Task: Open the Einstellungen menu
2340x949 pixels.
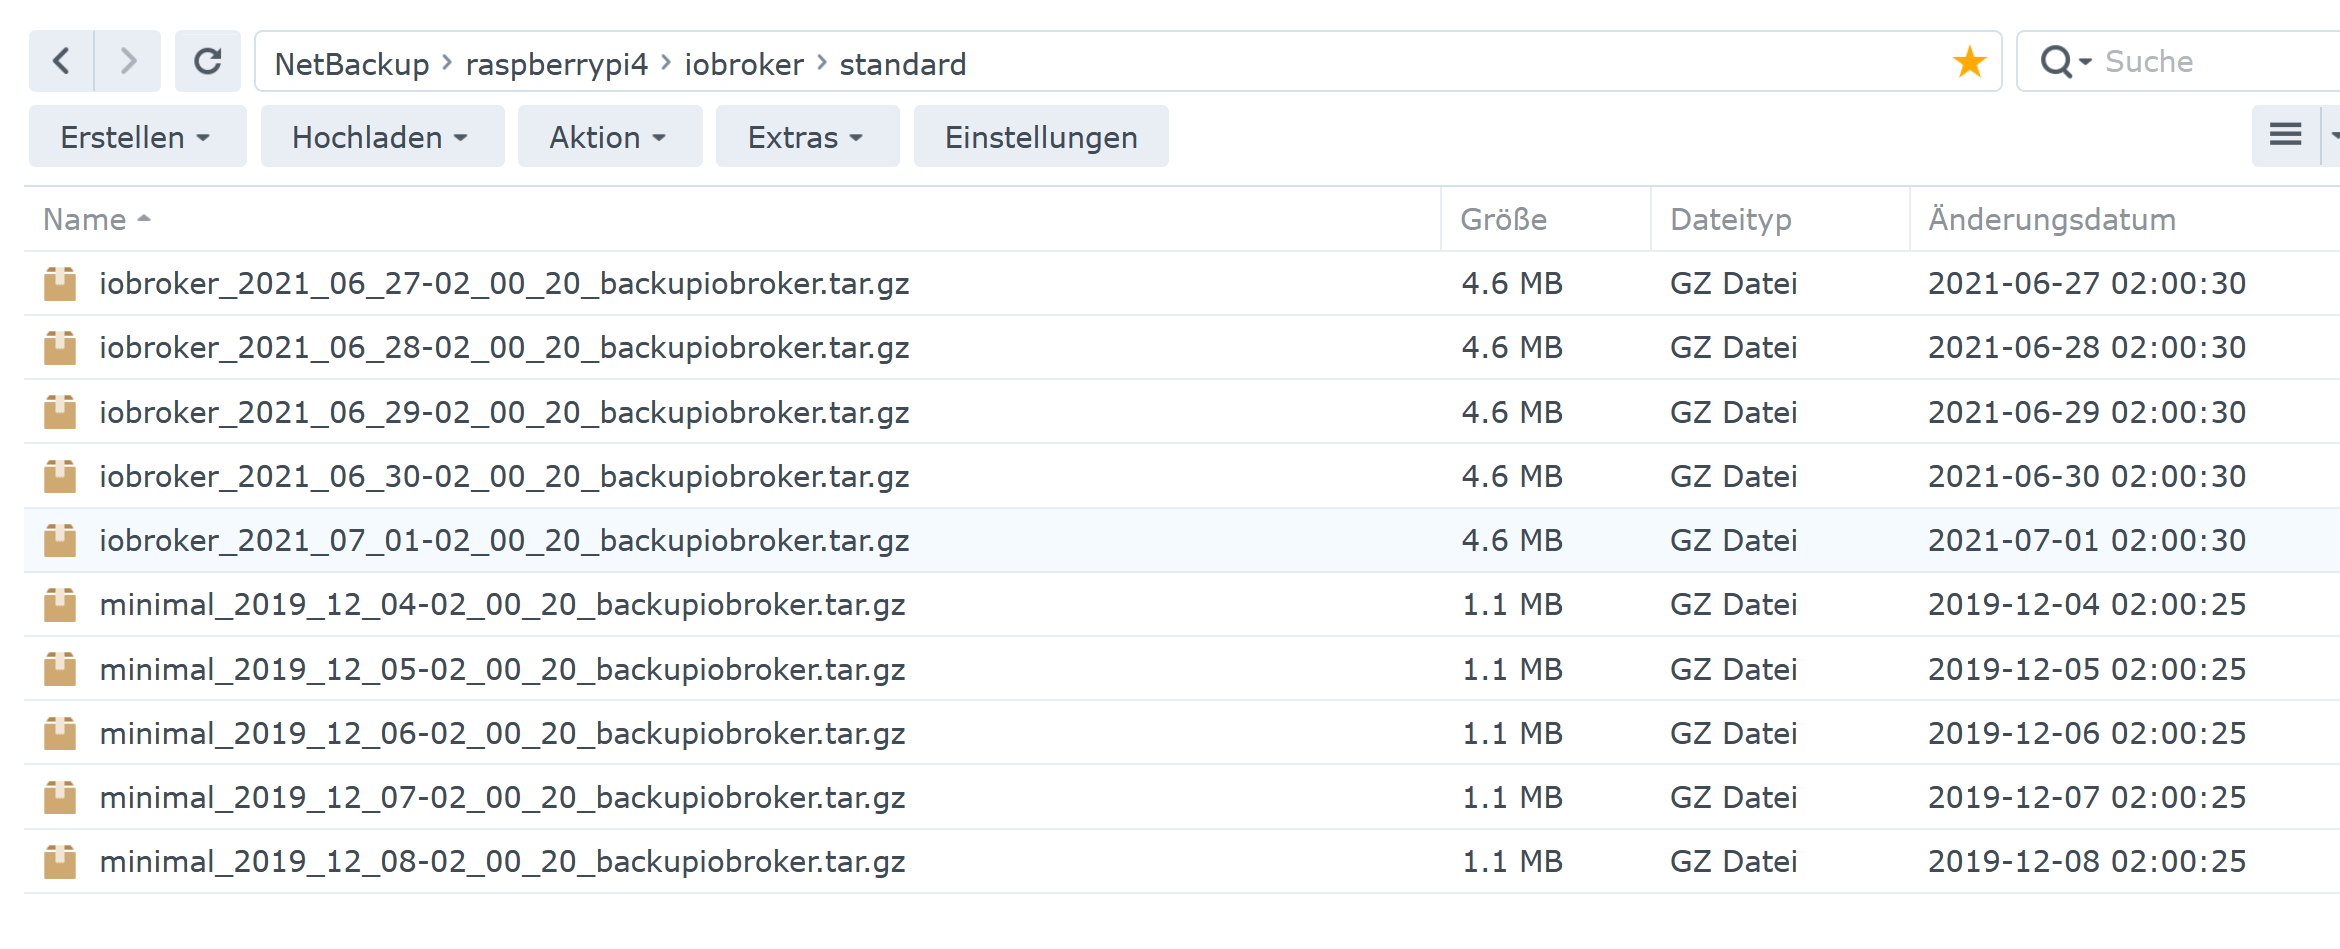Action: [1041, 136]
